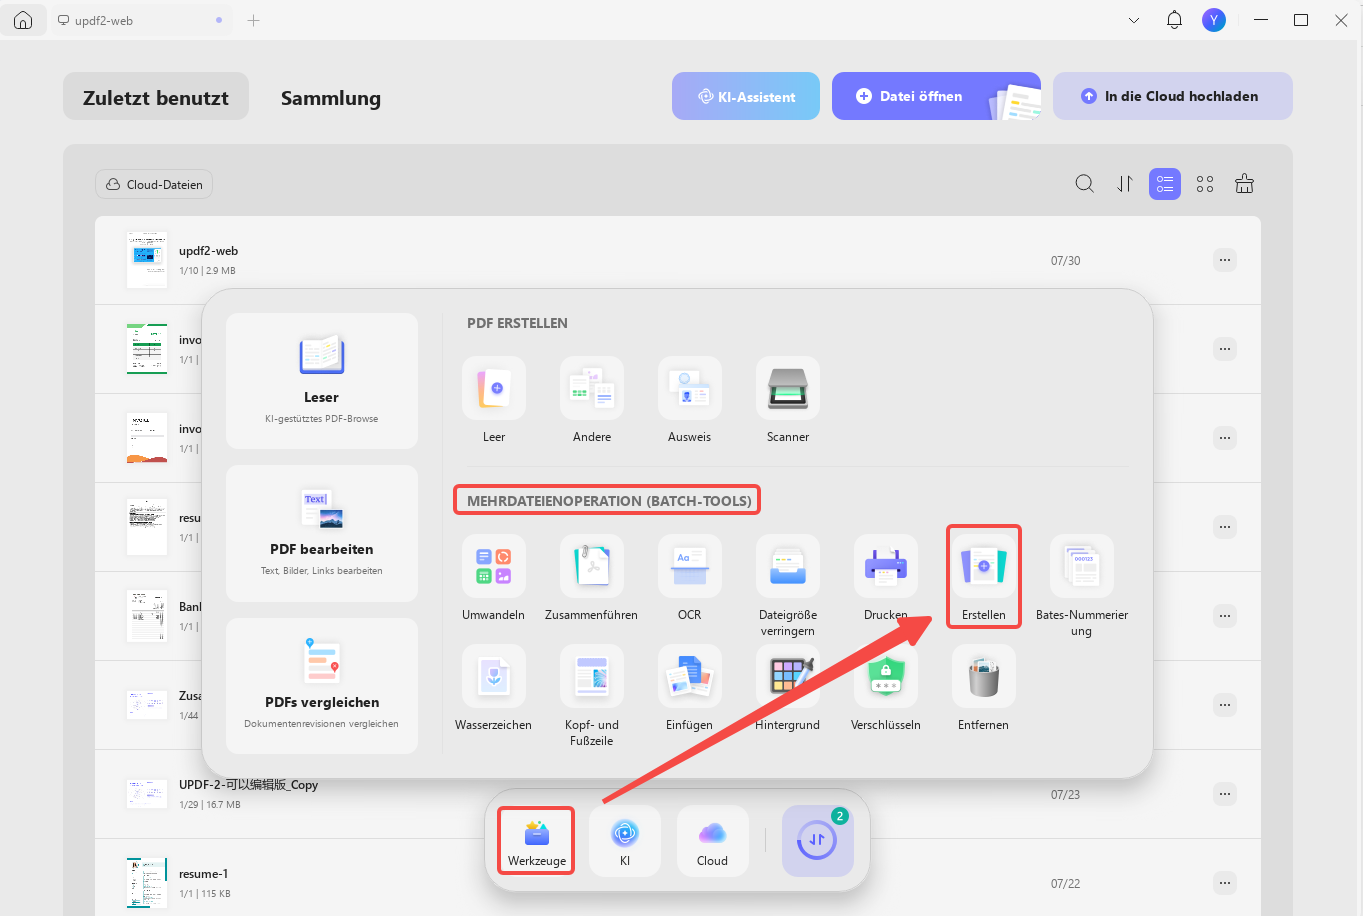Select the Andere create-PDF option
The width and height of the screenshot is (1363, 916).
[x=592, y=388]
